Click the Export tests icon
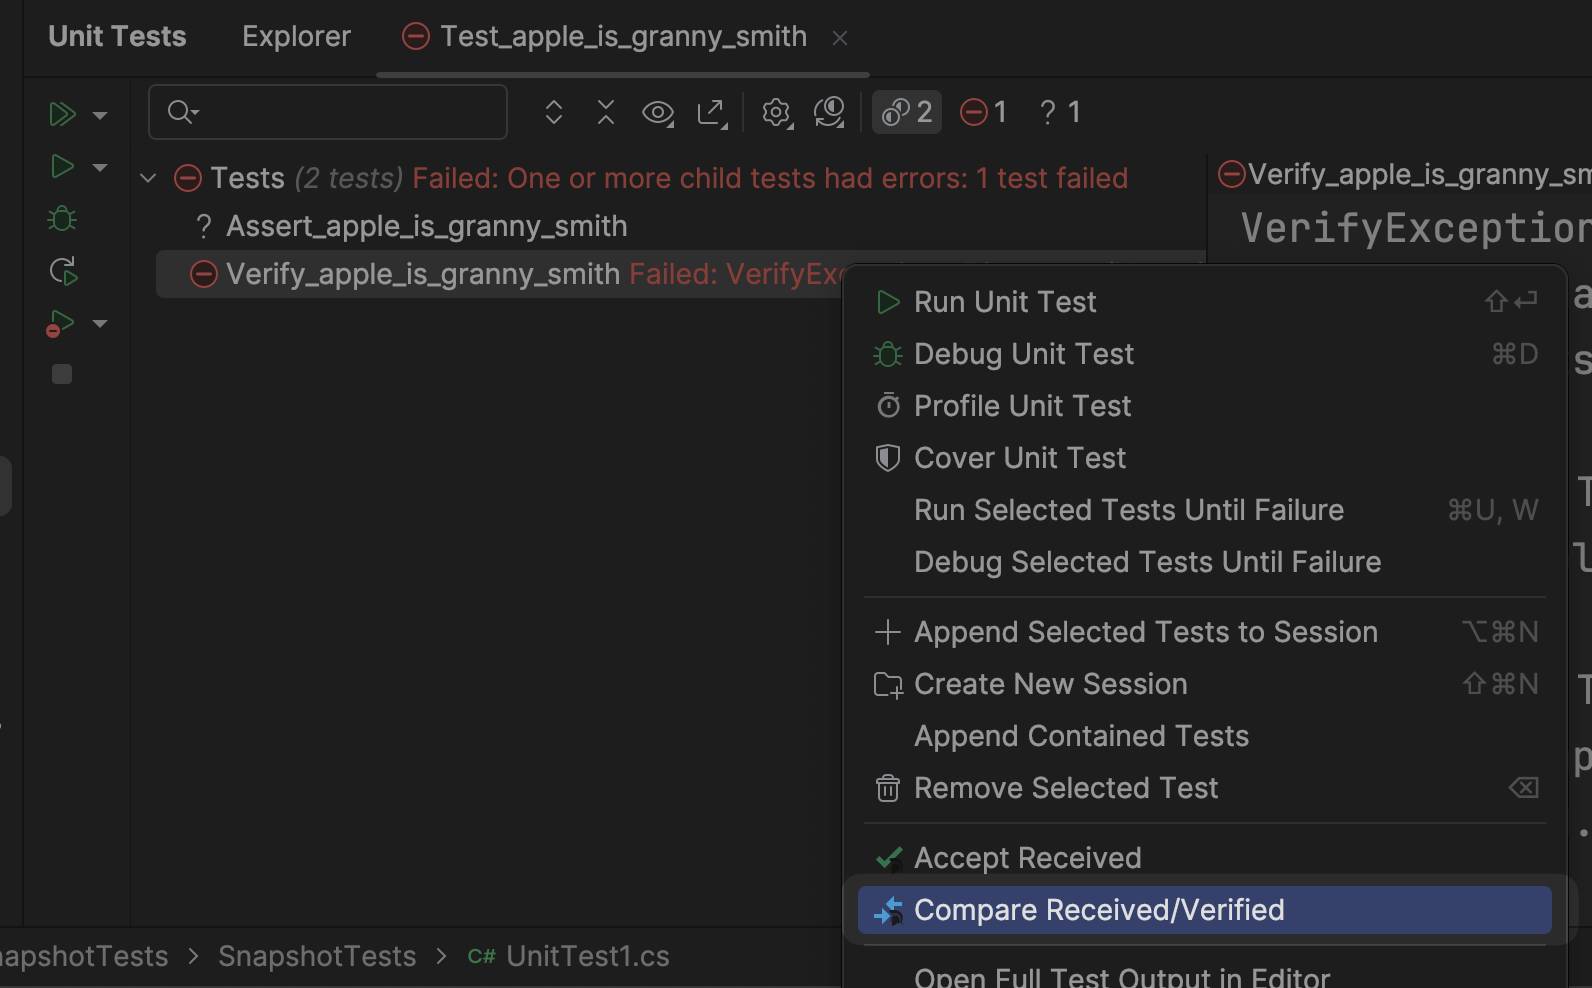1592x988 pixels. [x=712, y=112]
